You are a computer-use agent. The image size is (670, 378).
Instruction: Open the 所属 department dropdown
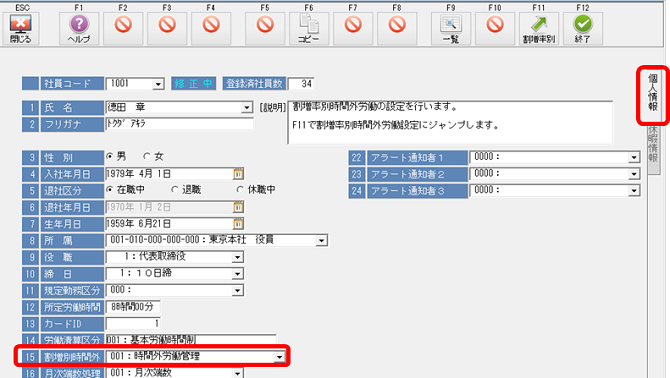[x=322, y=240]
